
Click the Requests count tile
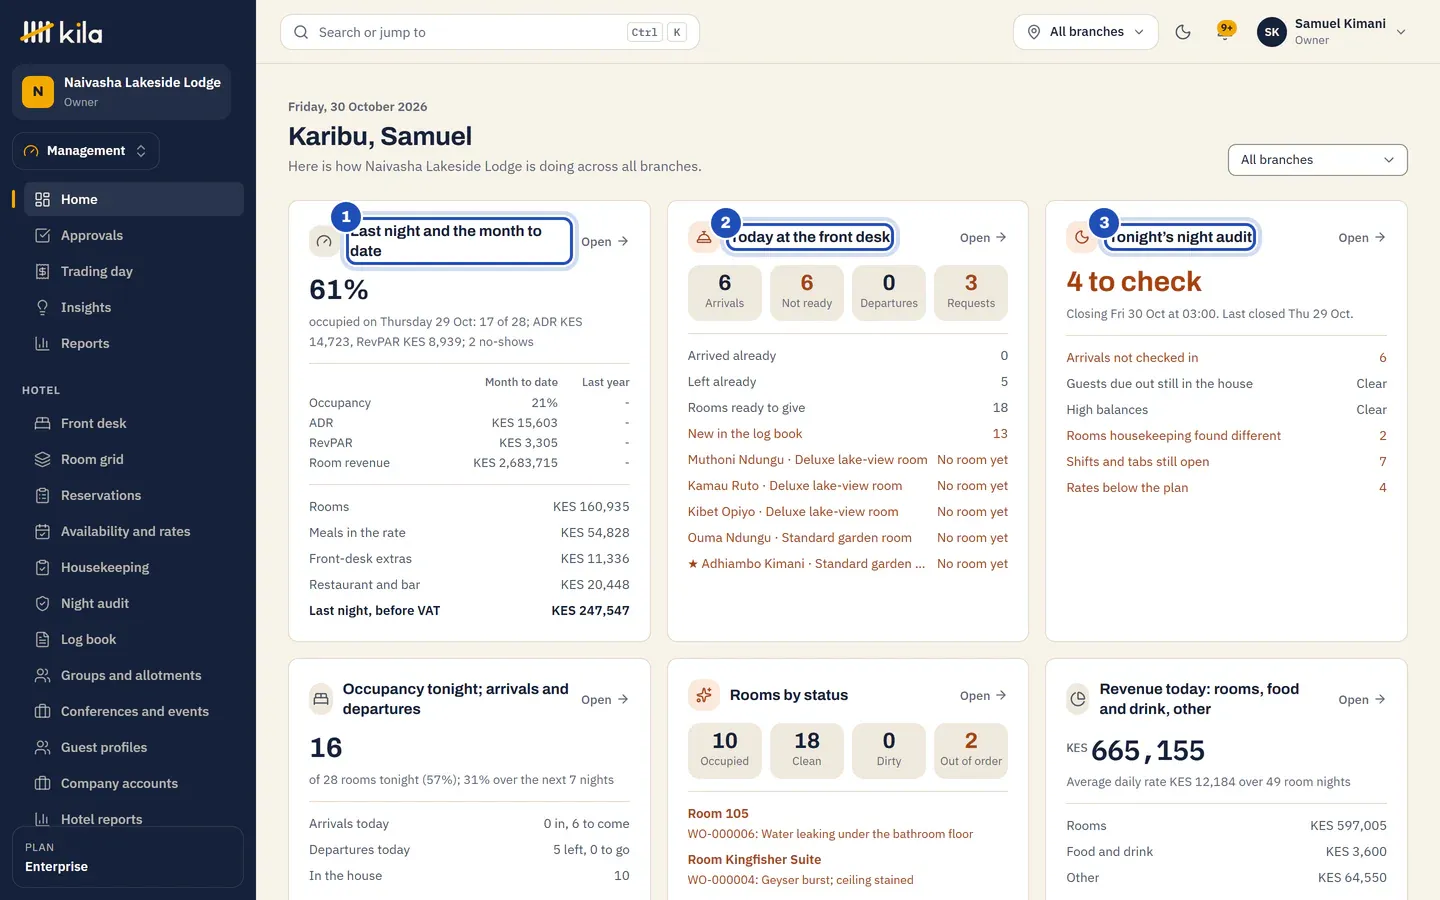tap(971, 293)
